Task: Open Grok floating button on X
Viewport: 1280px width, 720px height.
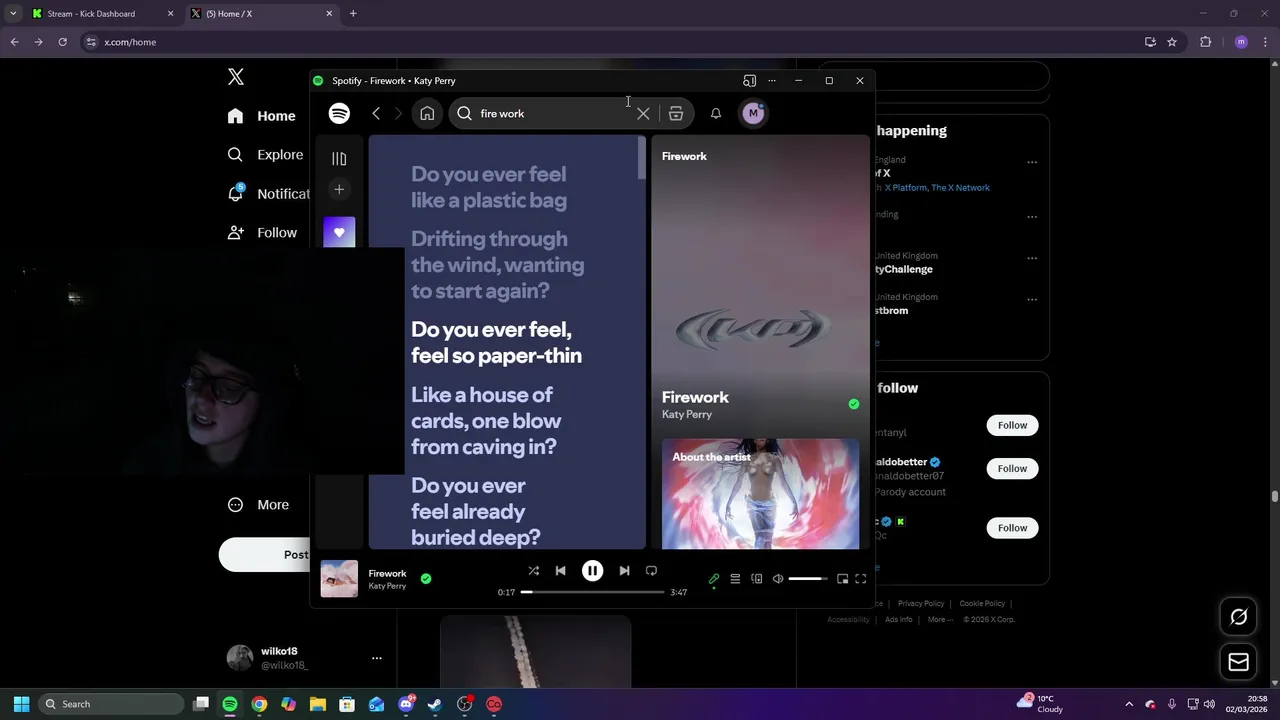Action: pos(1238,617)
